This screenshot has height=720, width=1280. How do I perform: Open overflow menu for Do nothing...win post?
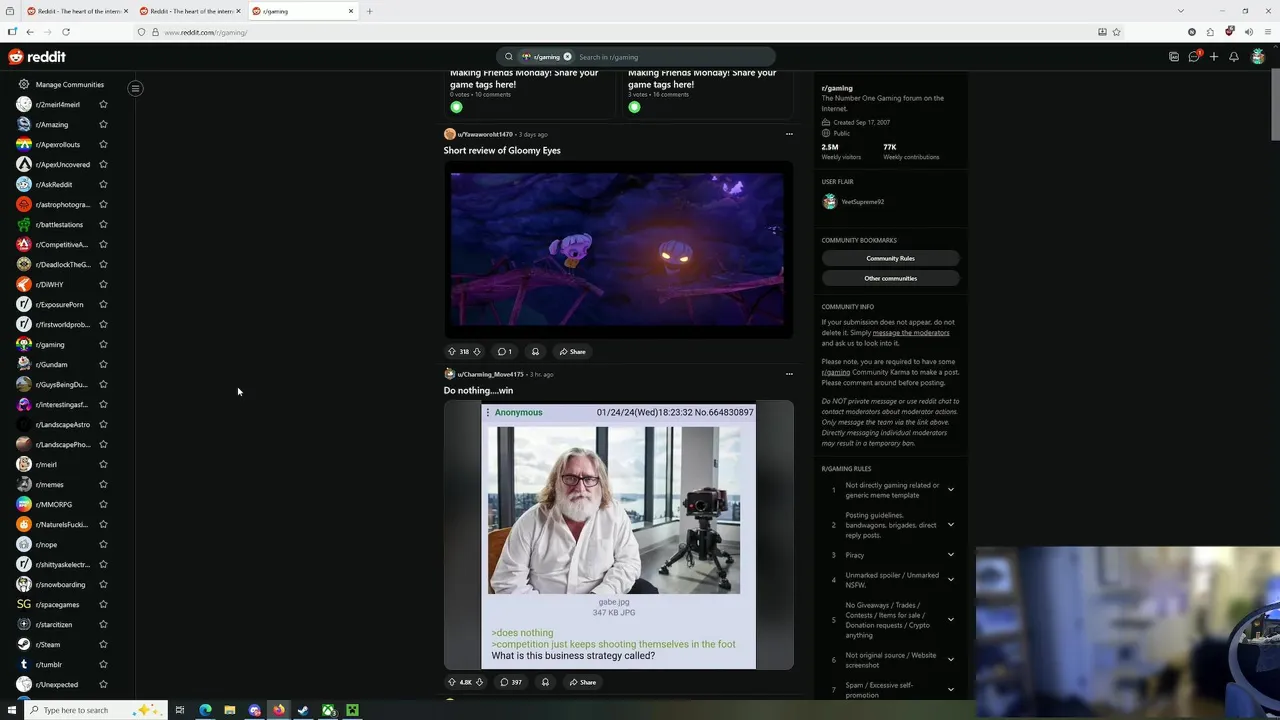tap(789, 374)
